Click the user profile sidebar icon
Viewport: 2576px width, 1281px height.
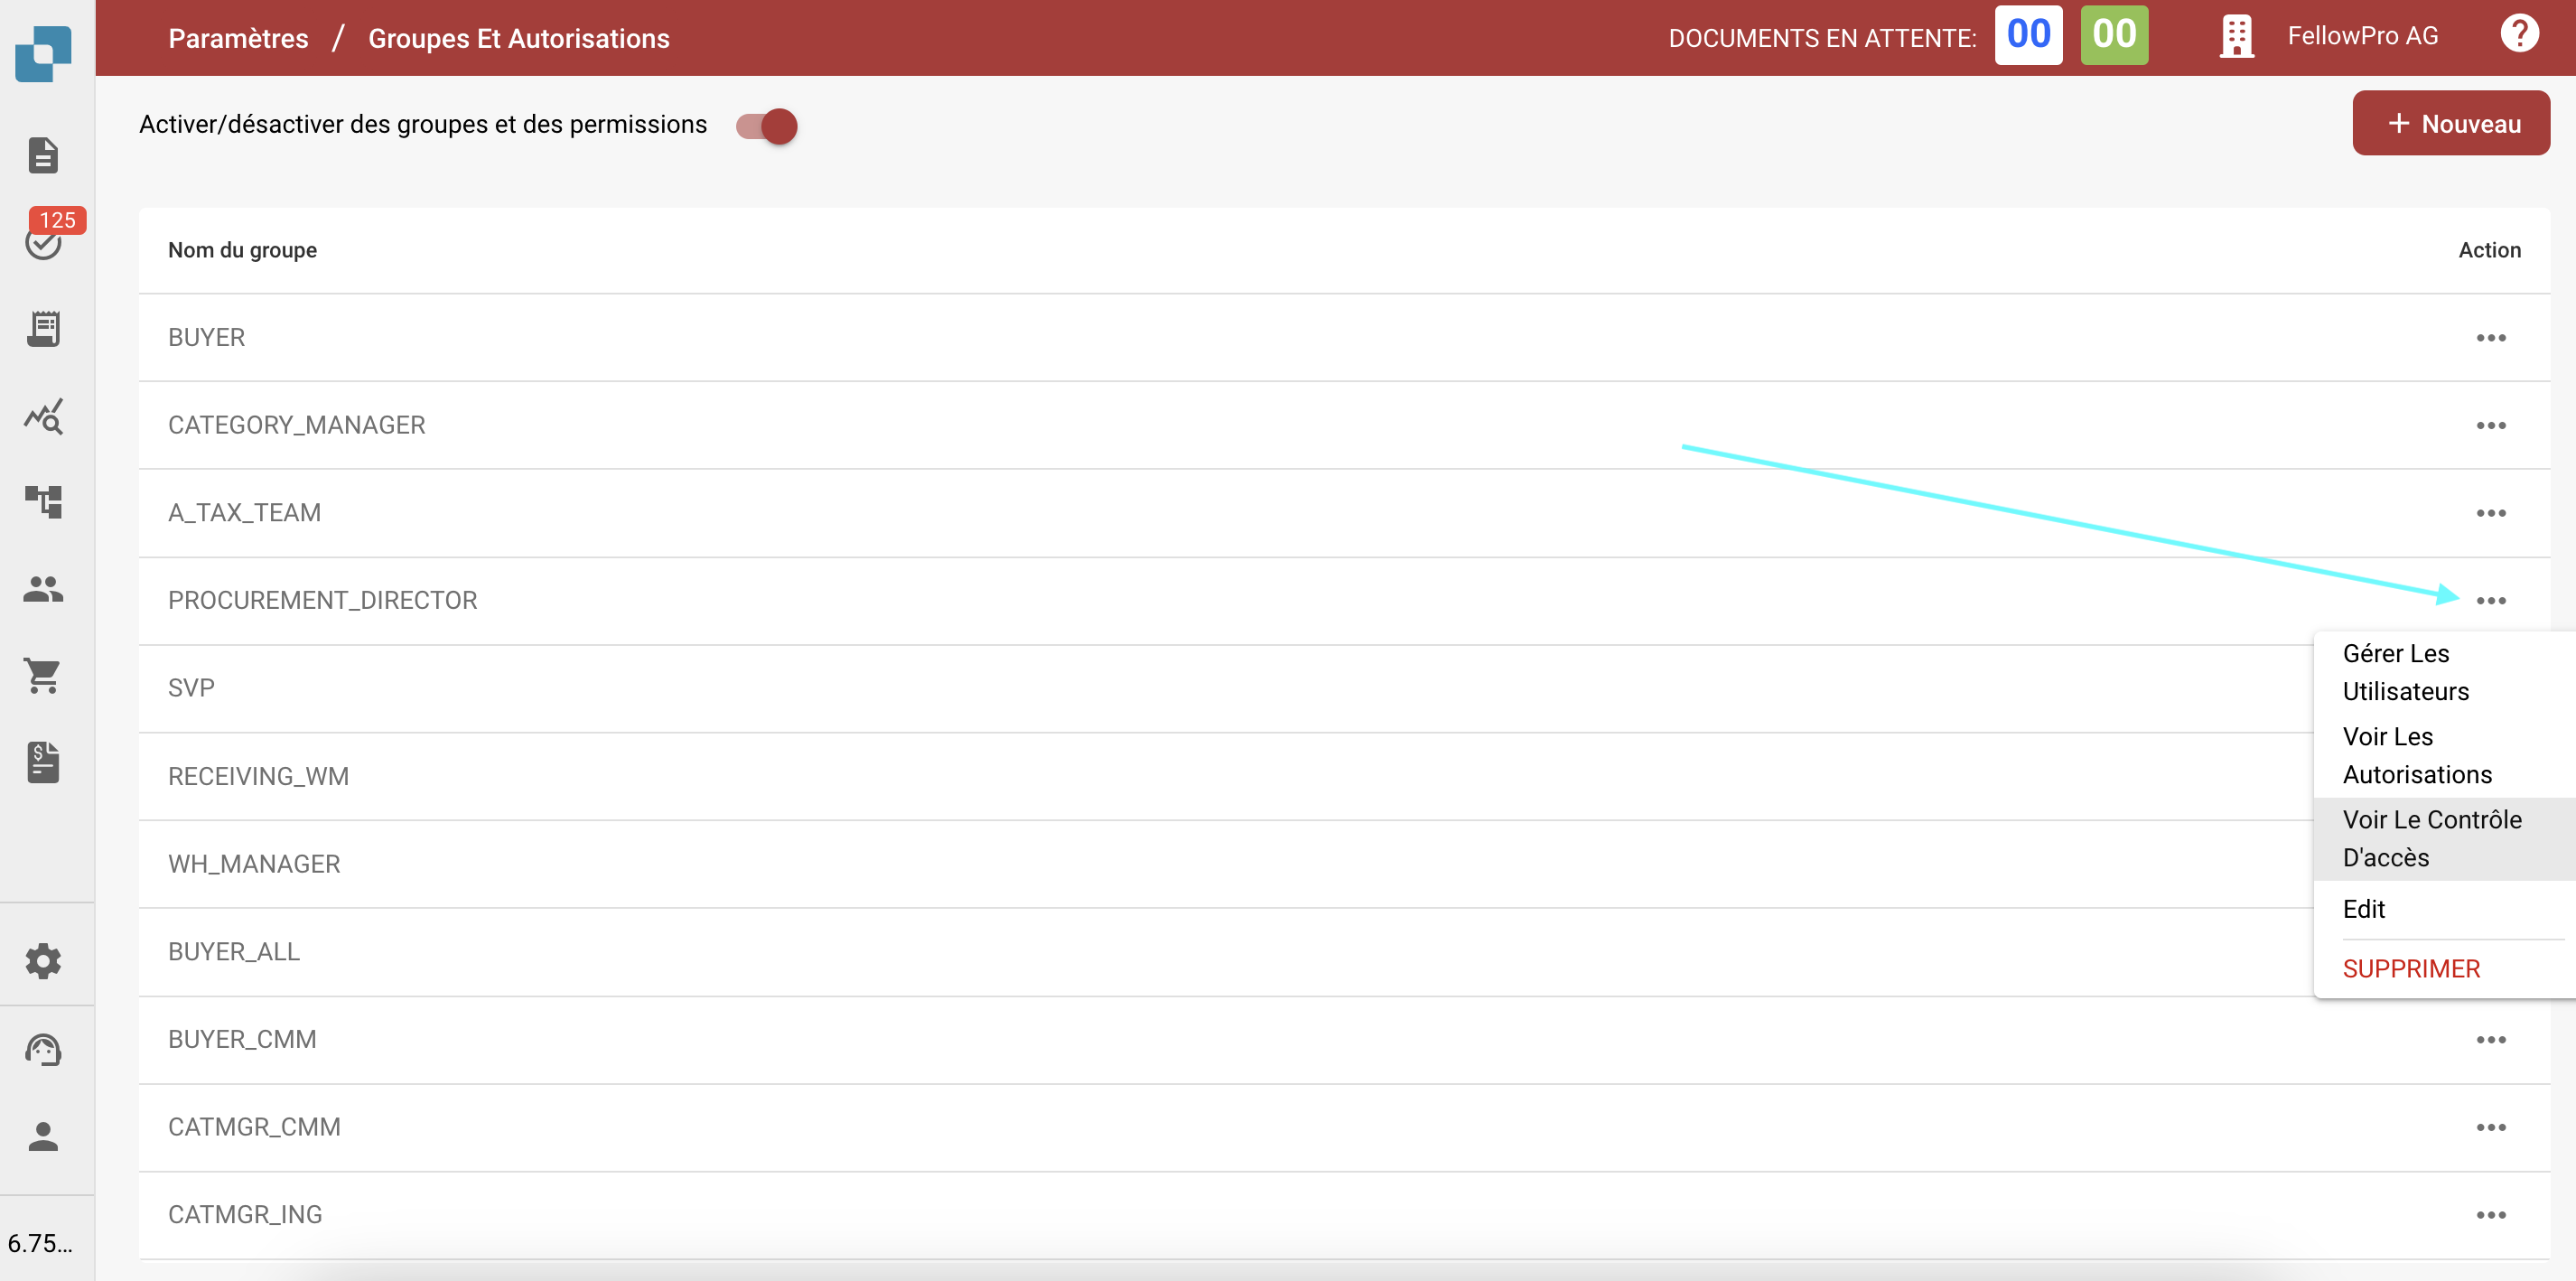[43, 1136]
